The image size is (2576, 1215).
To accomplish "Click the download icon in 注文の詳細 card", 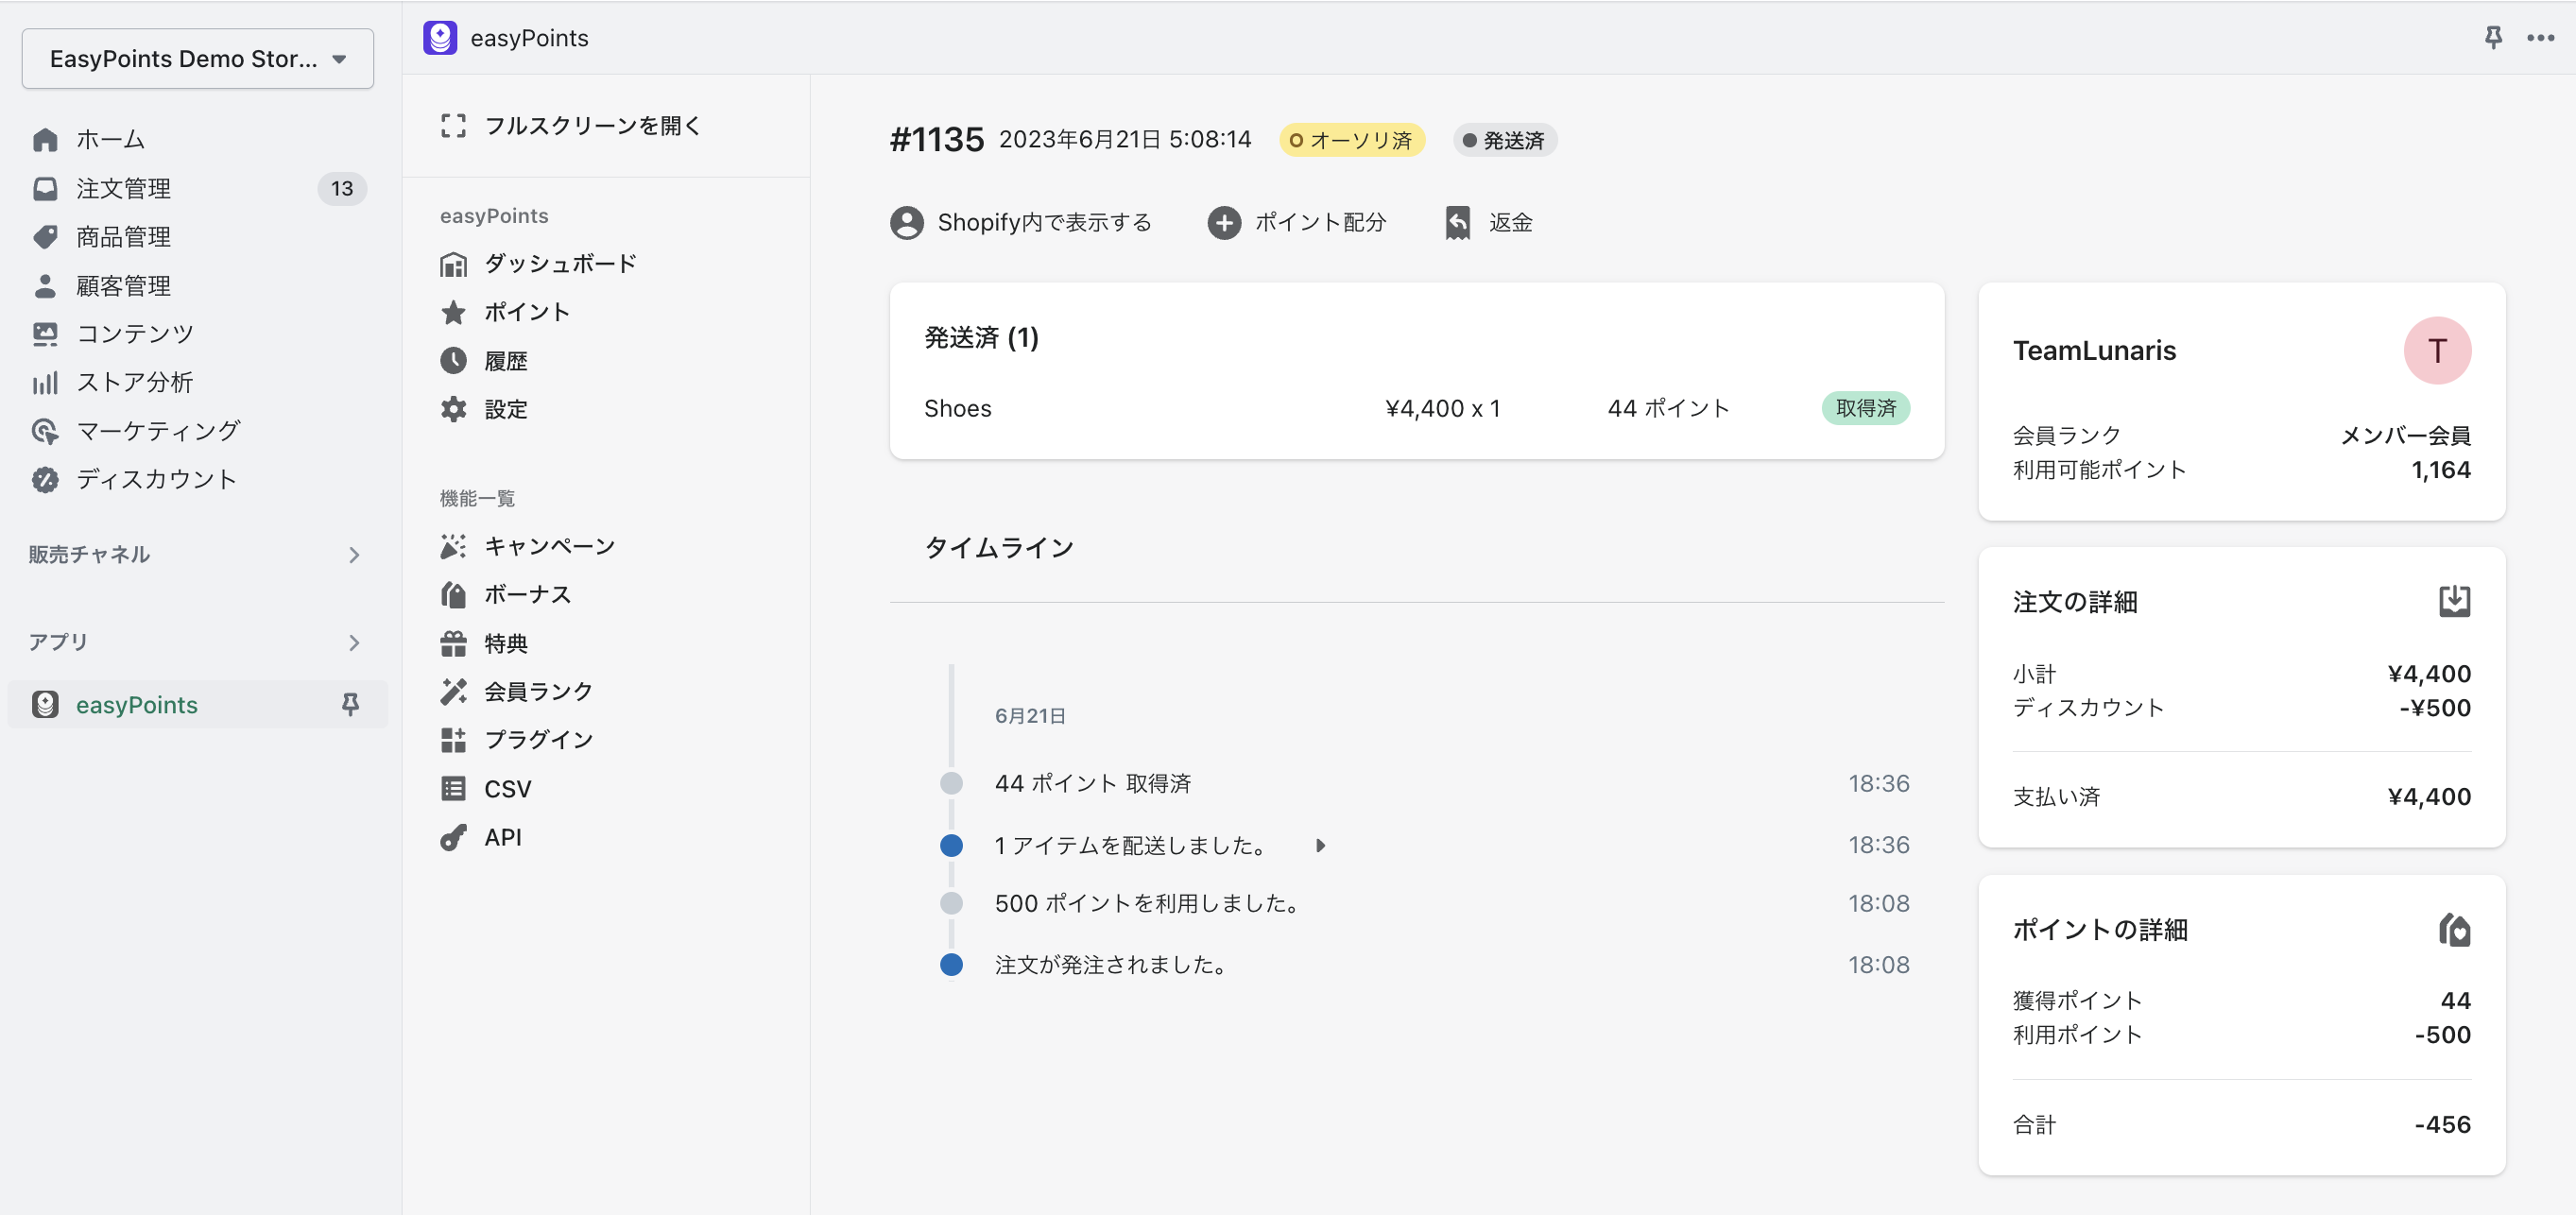I will [2454, 601].
